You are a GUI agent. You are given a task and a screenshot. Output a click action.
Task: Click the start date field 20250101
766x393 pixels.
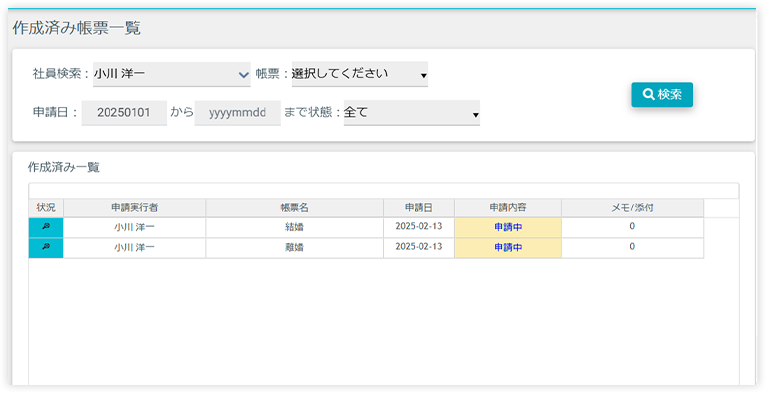(124, 113)
